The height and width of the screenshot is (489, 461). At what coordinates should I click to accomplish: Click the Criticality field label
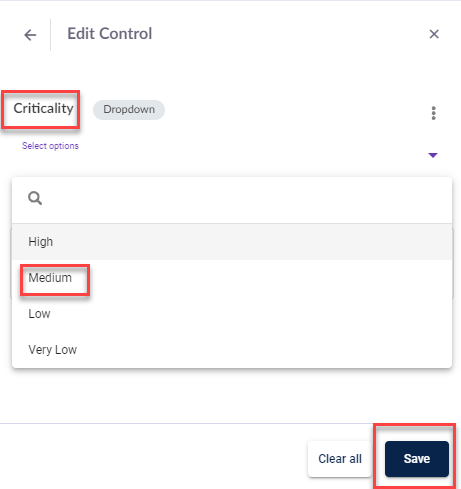click(x=43, y=108)
